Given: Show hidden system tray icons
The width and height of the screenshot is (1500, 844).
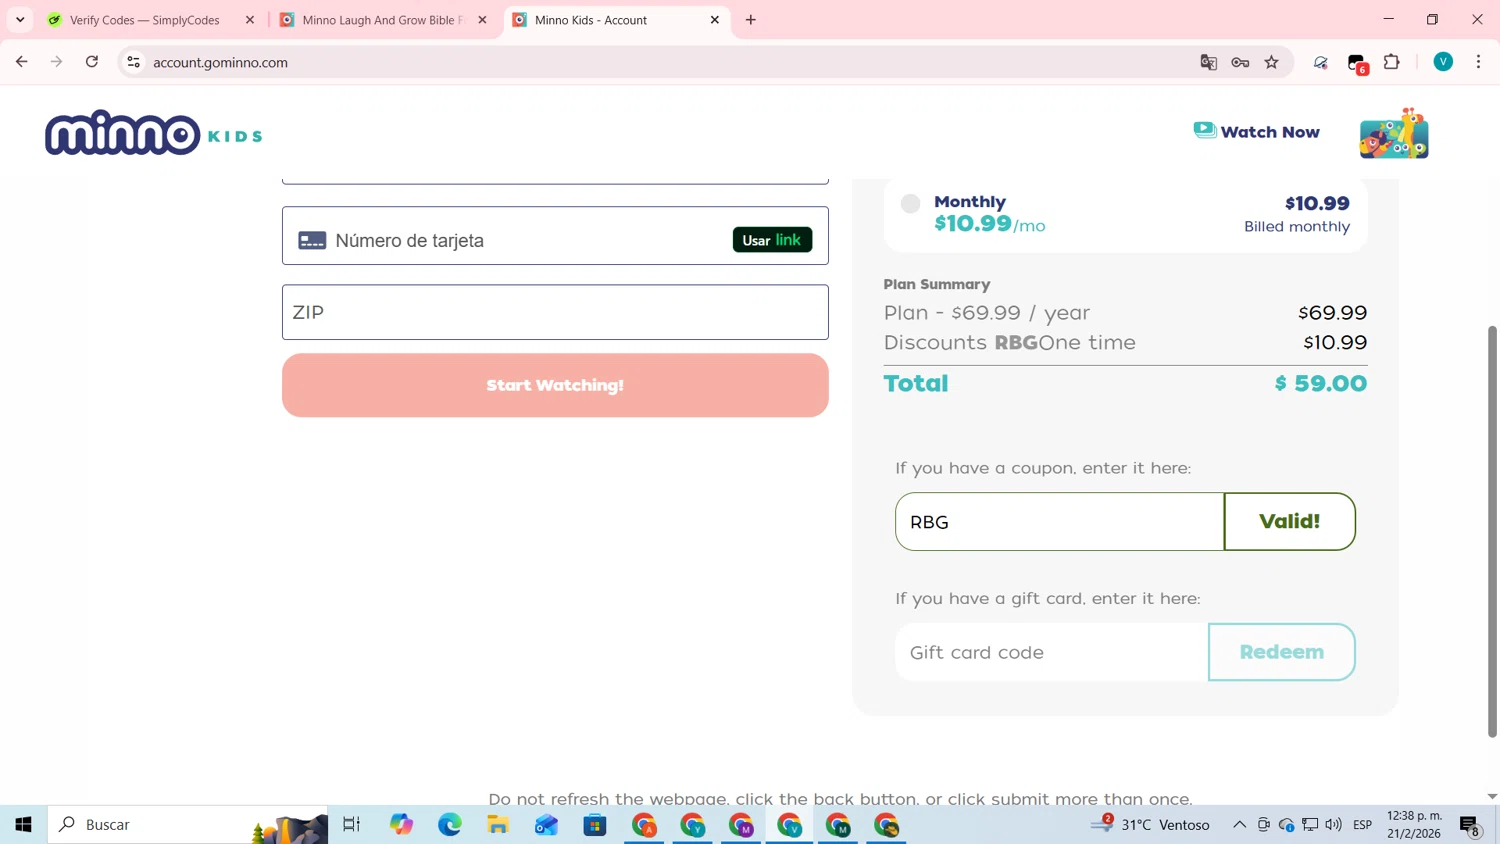Looking at the screenshot, I should click(x=1239, y=825).
